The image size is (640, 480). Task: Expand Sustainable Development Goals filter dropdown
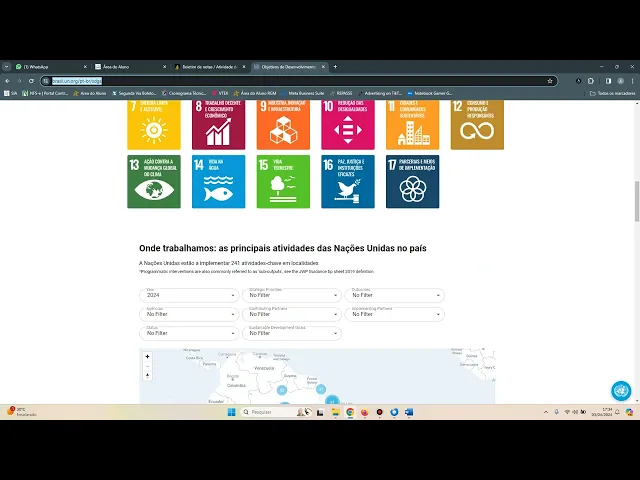coord(292,333)
